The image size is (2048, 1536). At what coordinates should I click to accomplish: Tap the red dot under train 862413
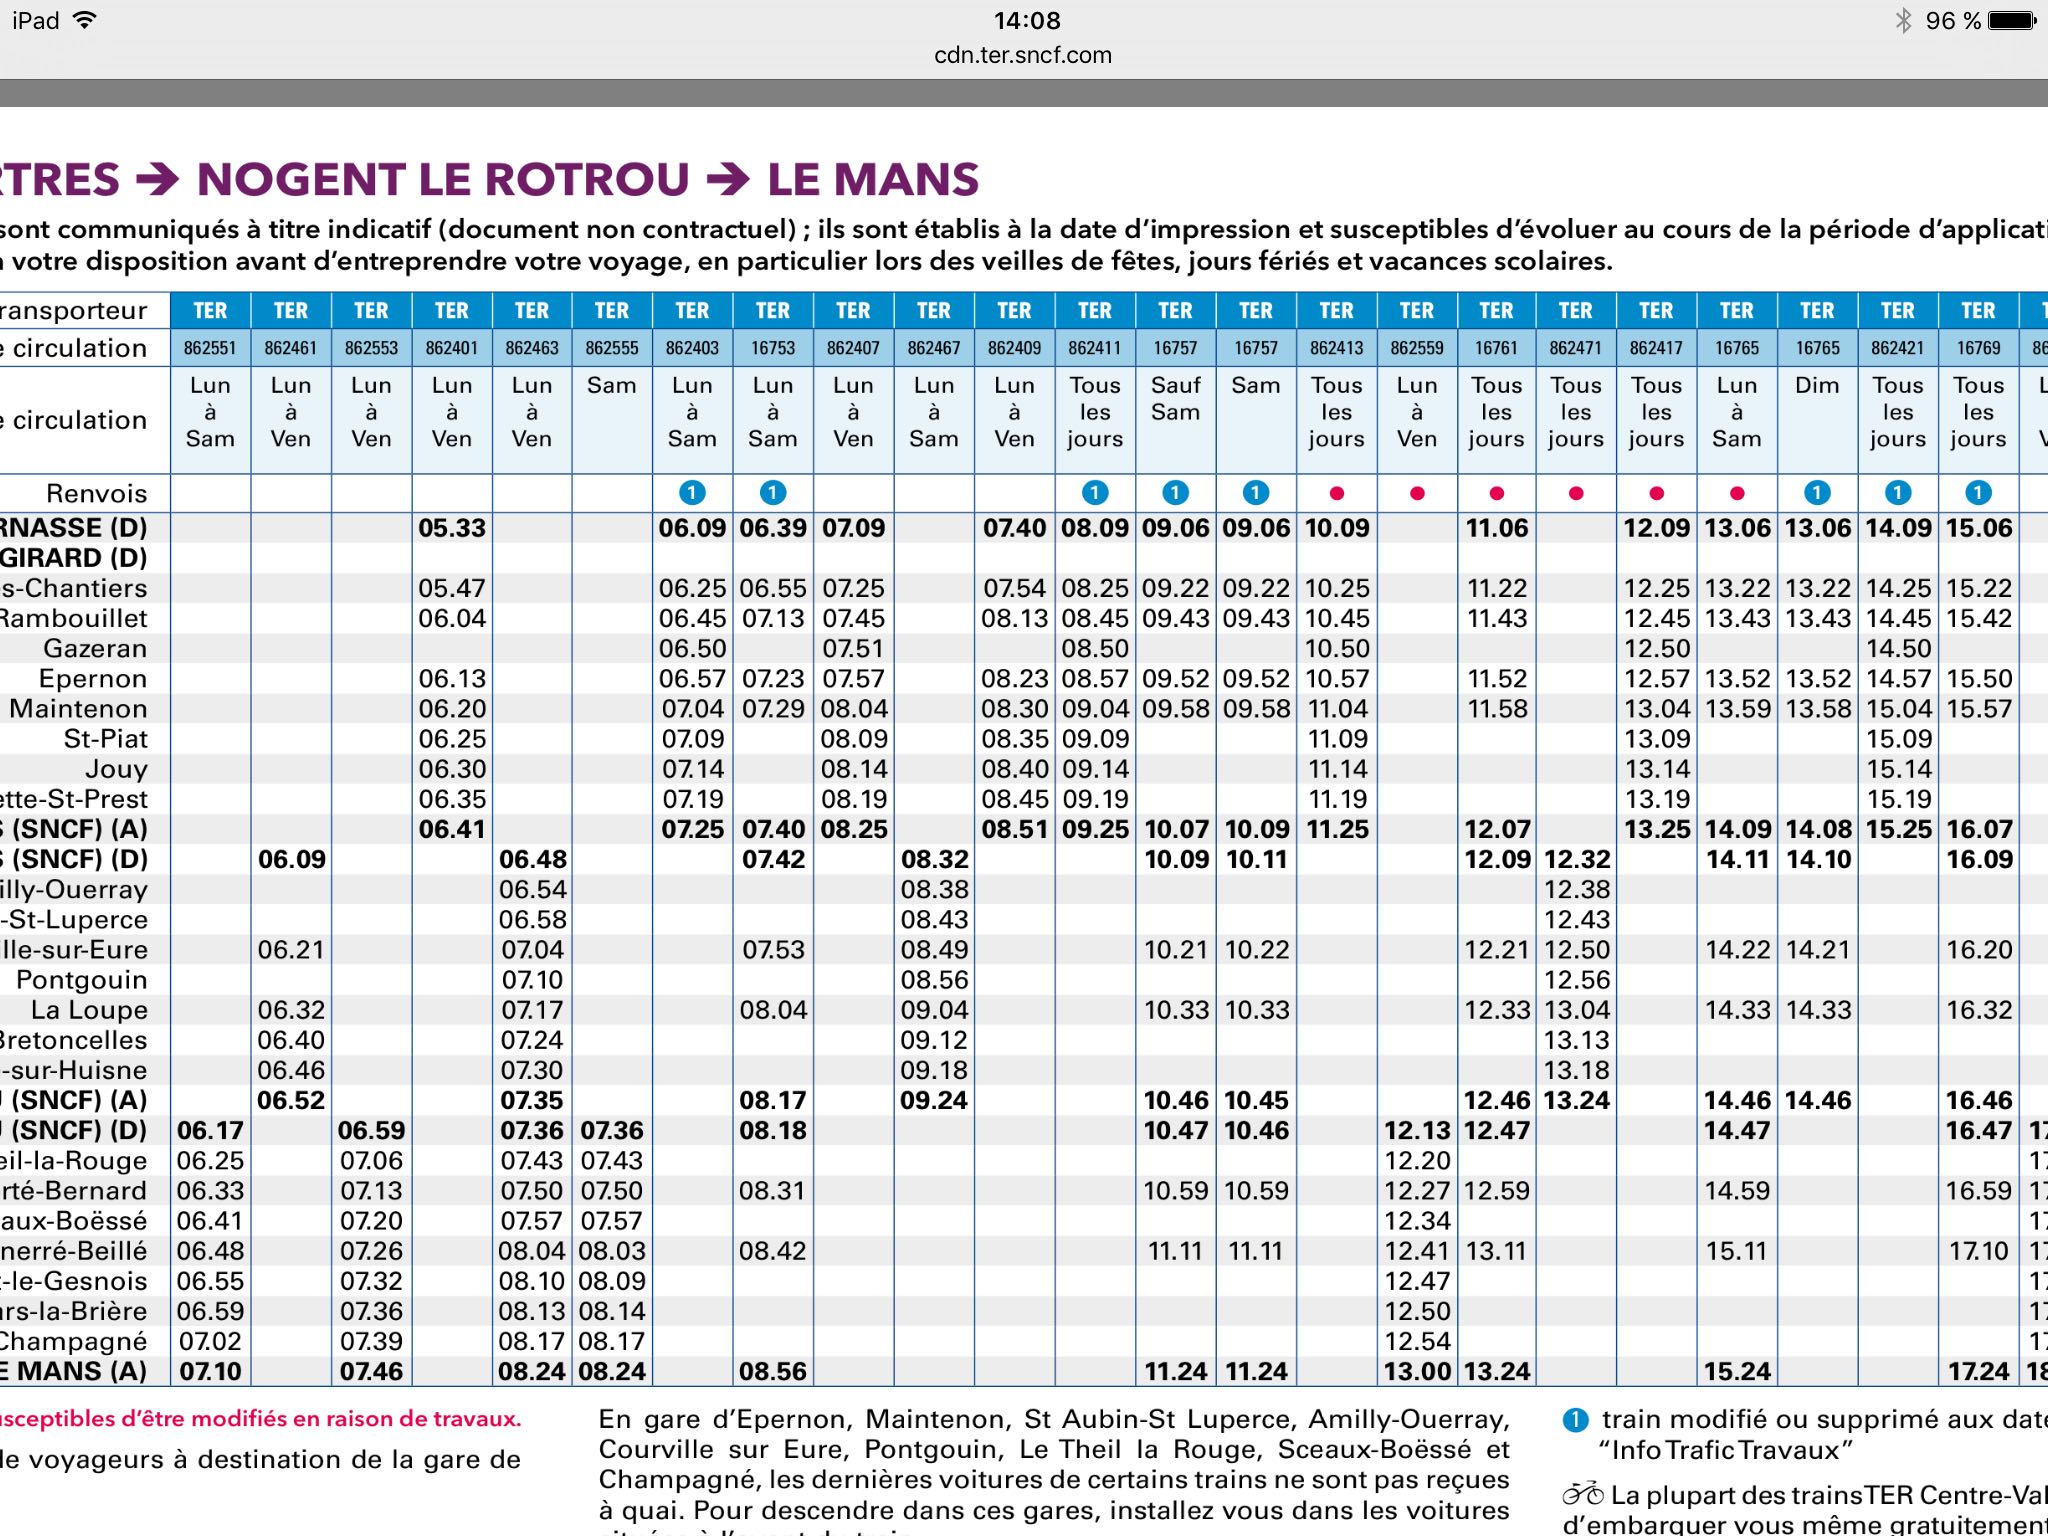(x=1337, y=493)
